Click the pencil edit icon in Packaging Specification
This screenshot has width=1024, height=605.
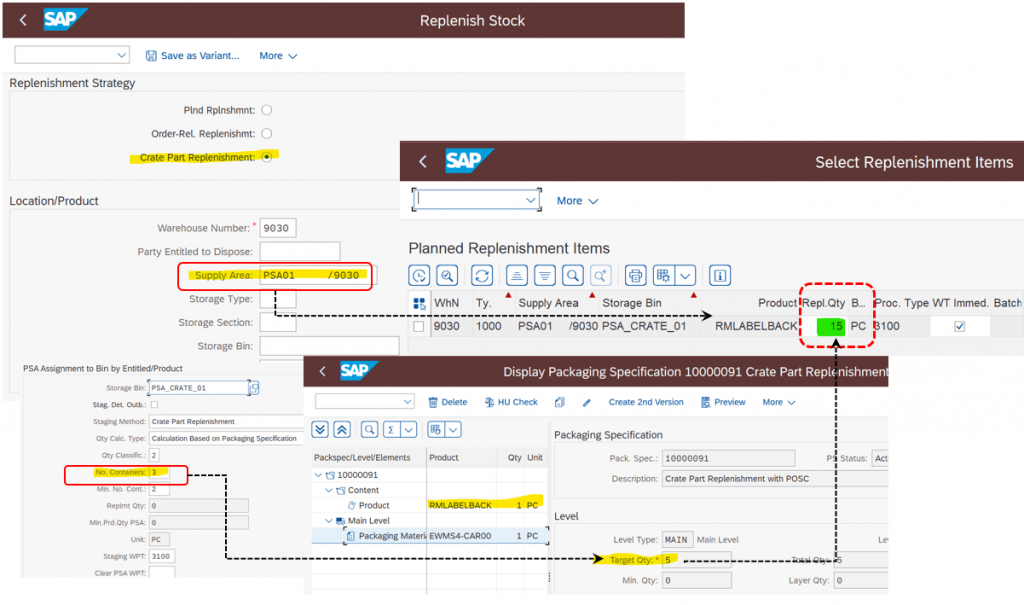[x=586, y=402]
